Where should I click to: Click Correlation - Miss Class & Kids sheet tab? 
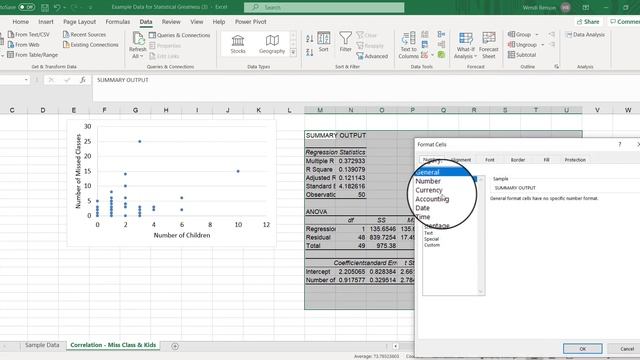tap(113, 345)
